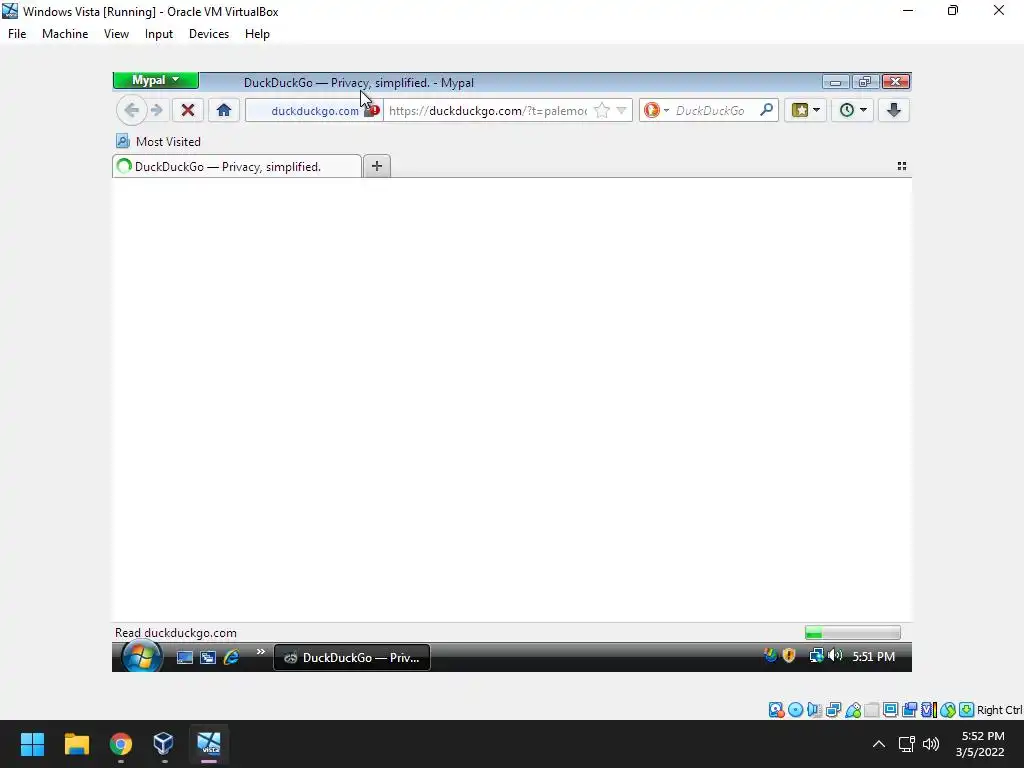Open the History clock dropdown button
This screenshot has height=768, width=1024.
point(853,110)
